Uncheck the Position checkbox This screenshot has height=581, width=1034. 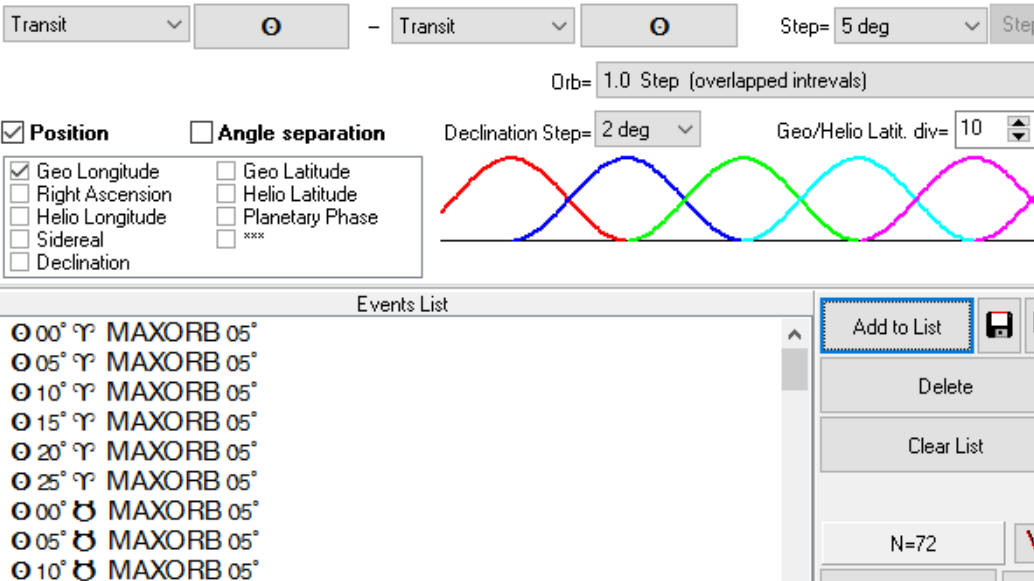pos(13,133)
